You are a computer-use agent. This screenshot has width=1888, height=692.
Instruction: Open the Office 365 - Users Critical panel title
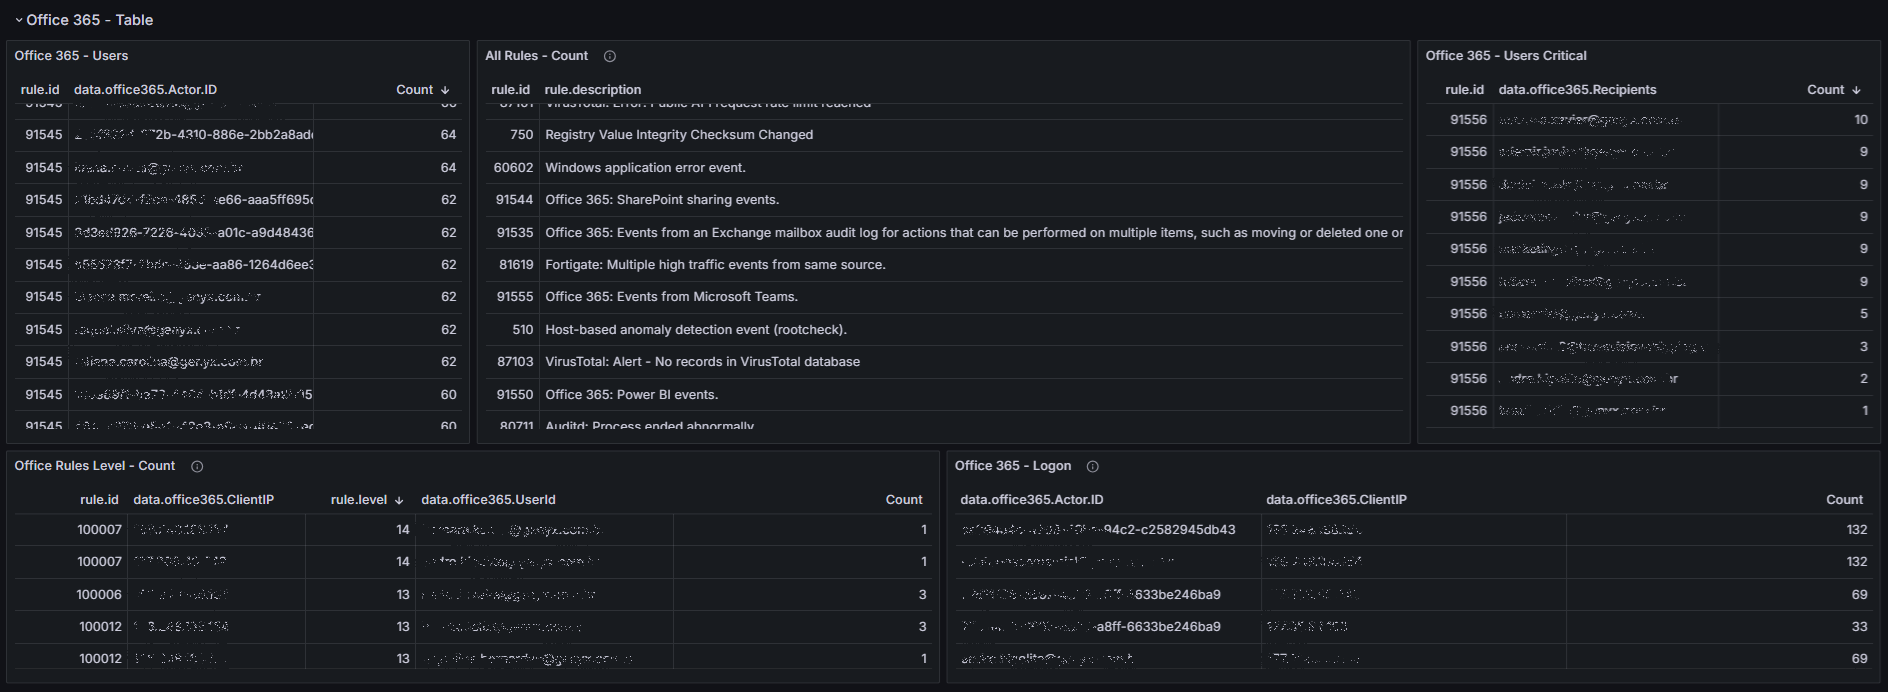(x=1505, y=56)
